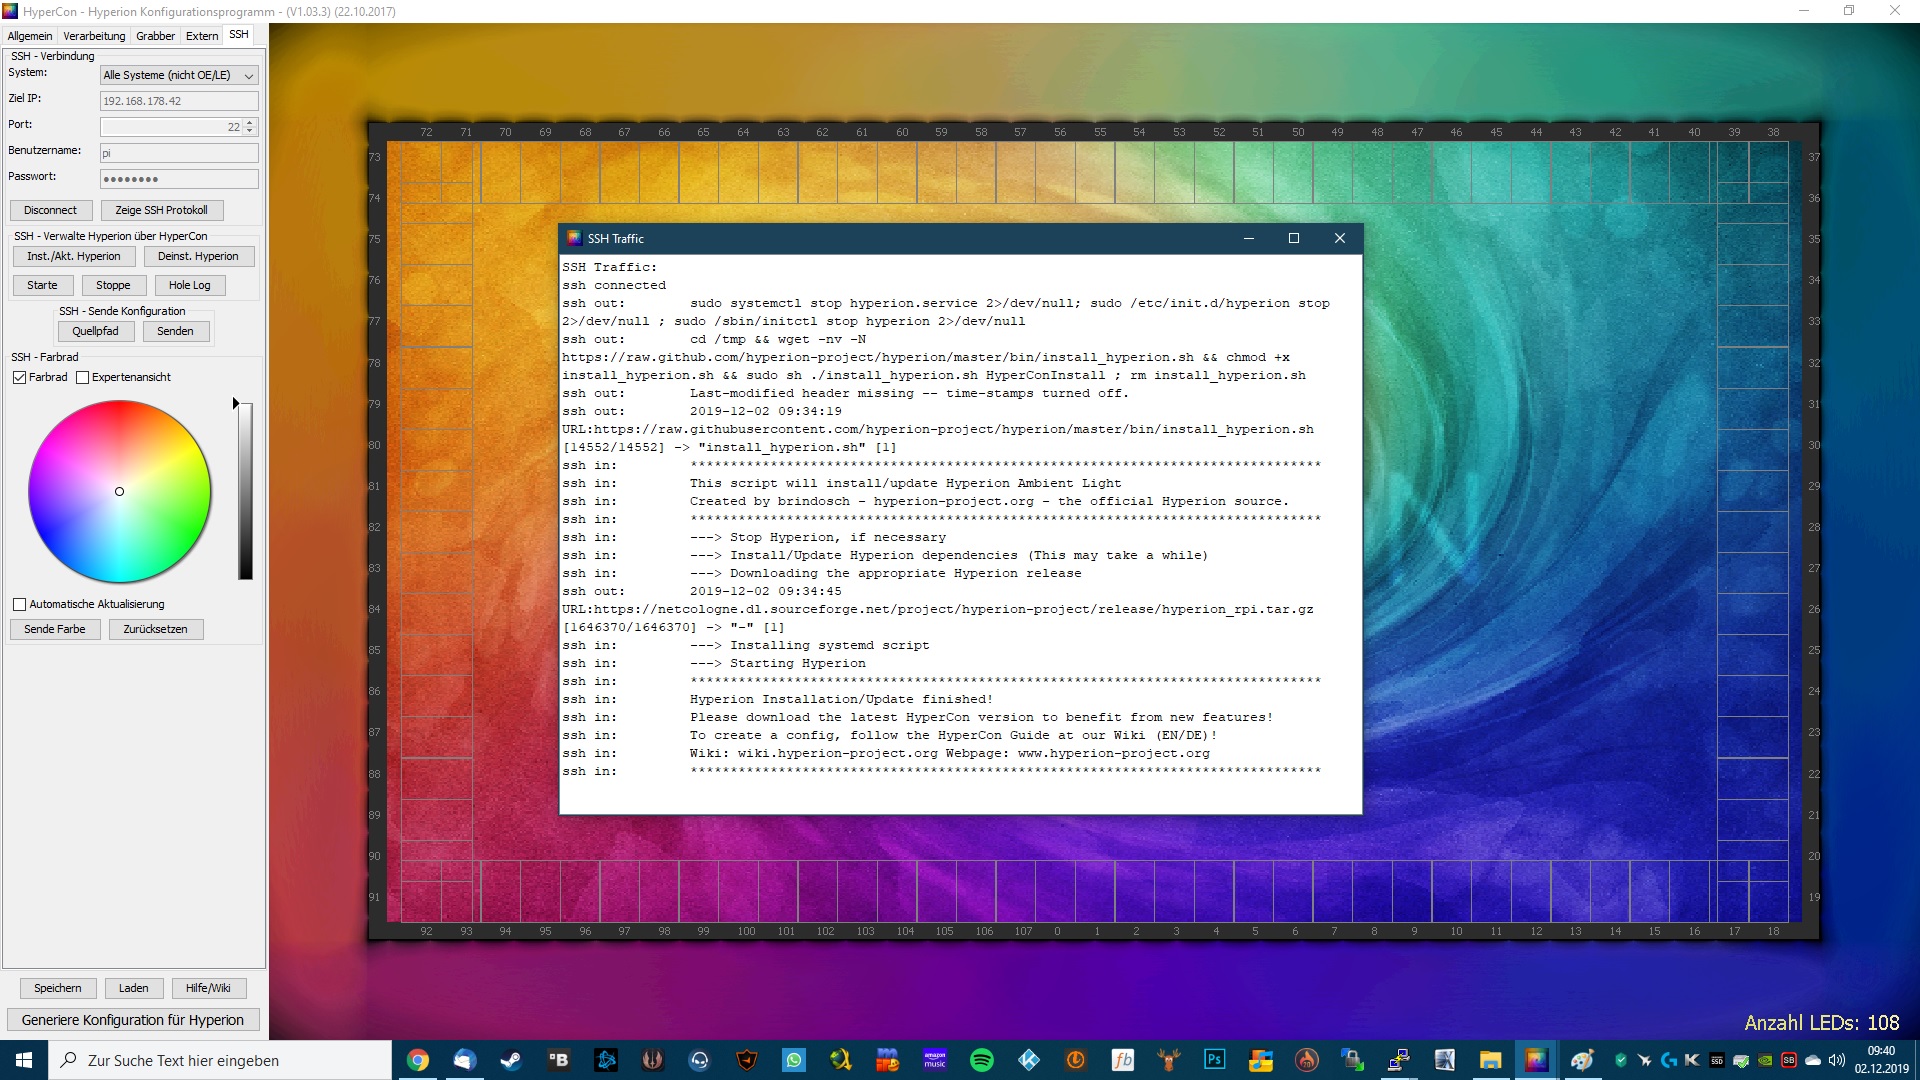Open the Paint palette taskbar icon
The width and height of the screenshot is (1920, 1080).
point(1582,1060)
